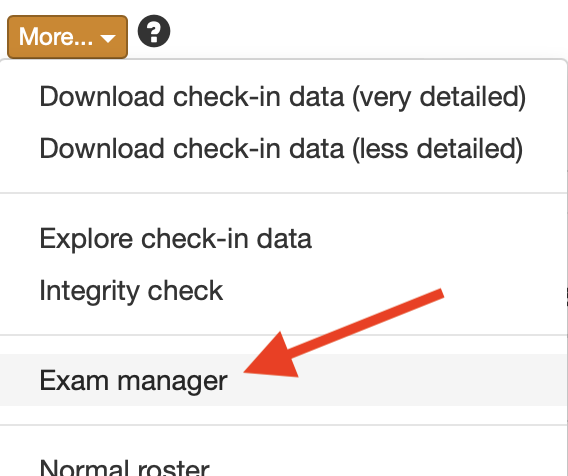Click the dark circular help symbol
This screenshot has height=476, width=568.
click(154, 31)
